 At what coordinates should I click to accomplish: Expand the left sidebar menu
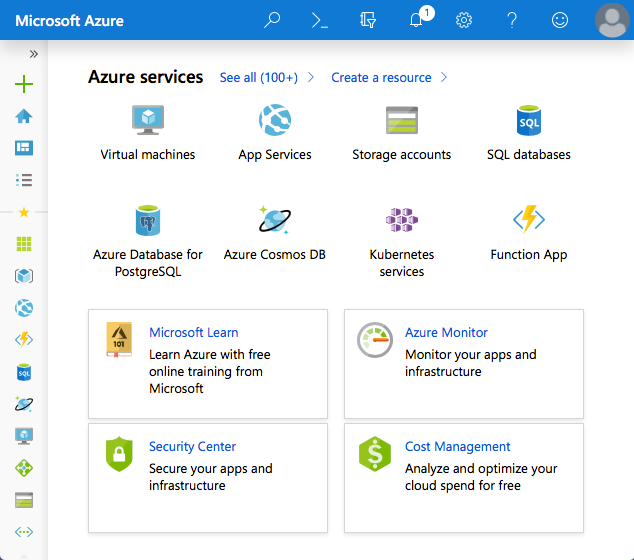(33, 54)
